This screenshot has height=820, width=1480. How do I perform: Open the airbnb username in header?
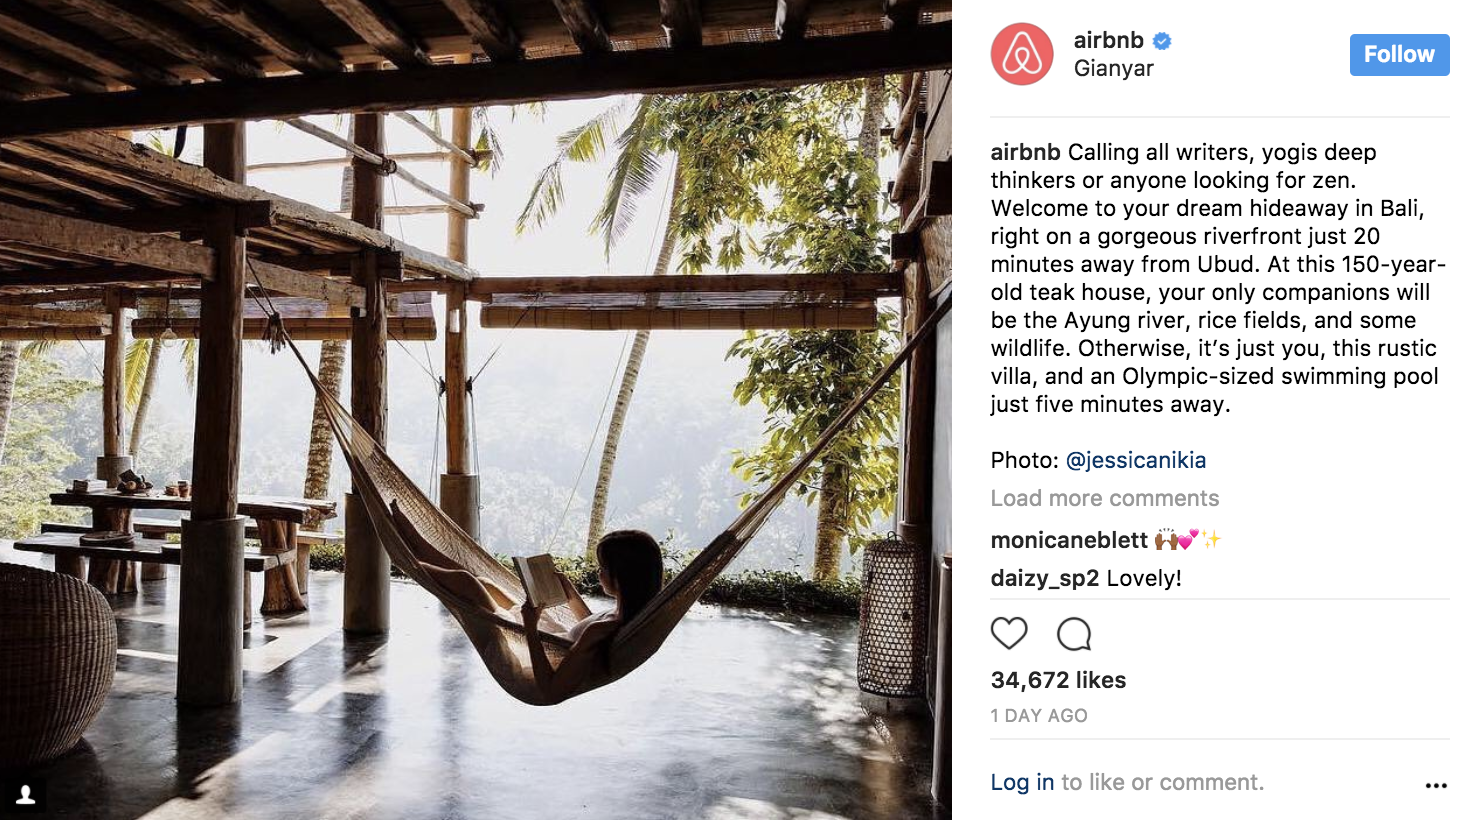point(1108,40)
